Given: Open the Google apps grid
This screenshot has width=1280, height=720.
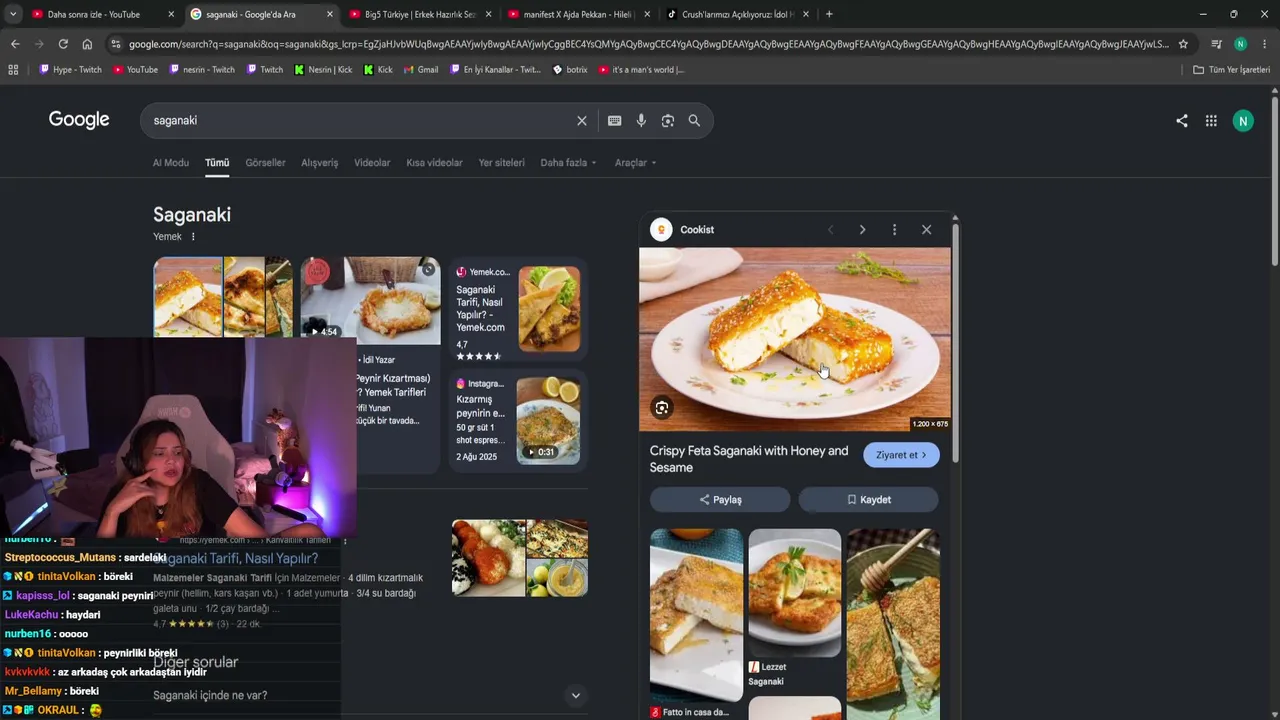Looking at the screenshot, I should click(x=1211, y=121).
